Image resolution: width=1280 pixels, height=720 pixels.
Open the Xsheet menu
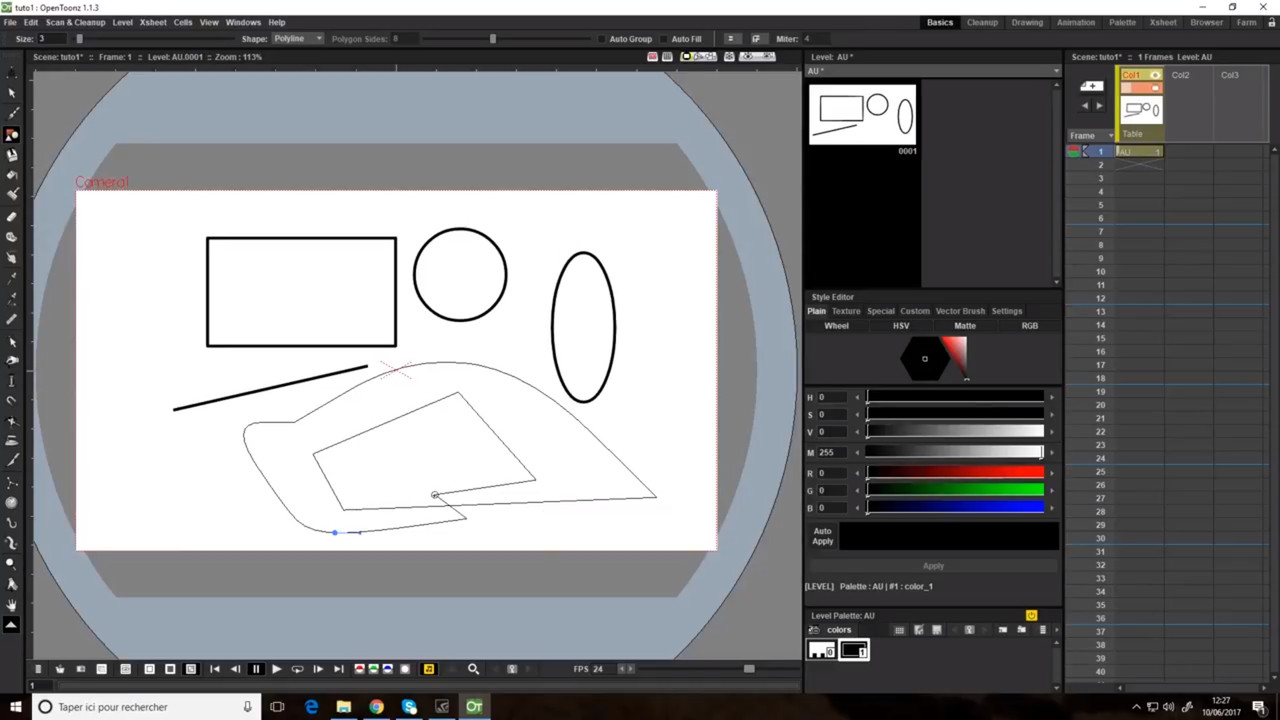153,22
